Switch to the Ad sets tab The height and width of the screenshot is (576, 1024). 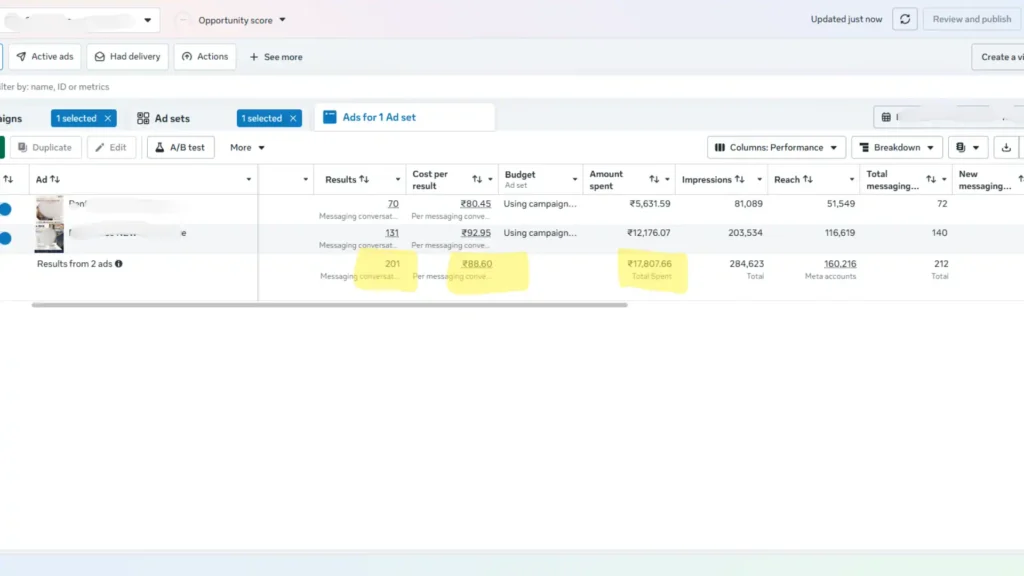[x=163, y=118]
